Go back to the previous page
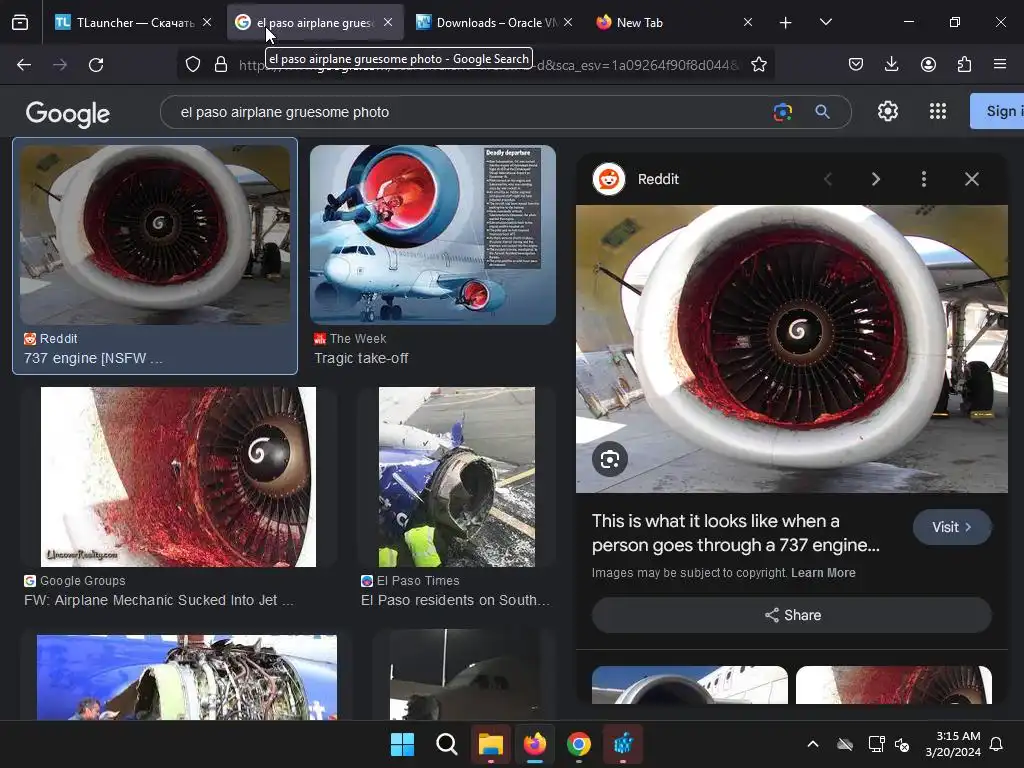This screenshot has height=768, width=1024. [24, 65]
